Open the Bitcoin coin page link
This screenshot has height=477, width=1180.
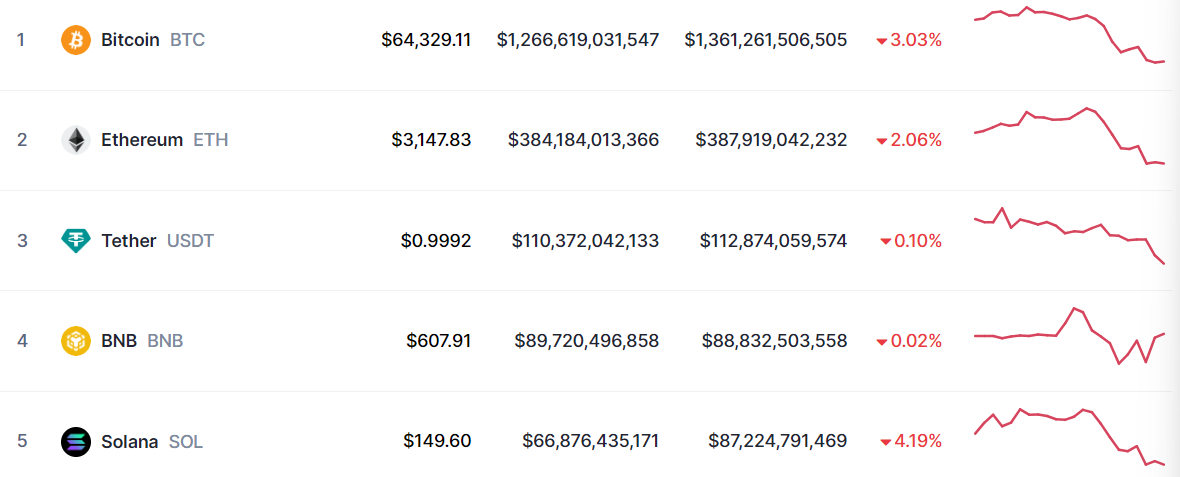pos(130,40)
